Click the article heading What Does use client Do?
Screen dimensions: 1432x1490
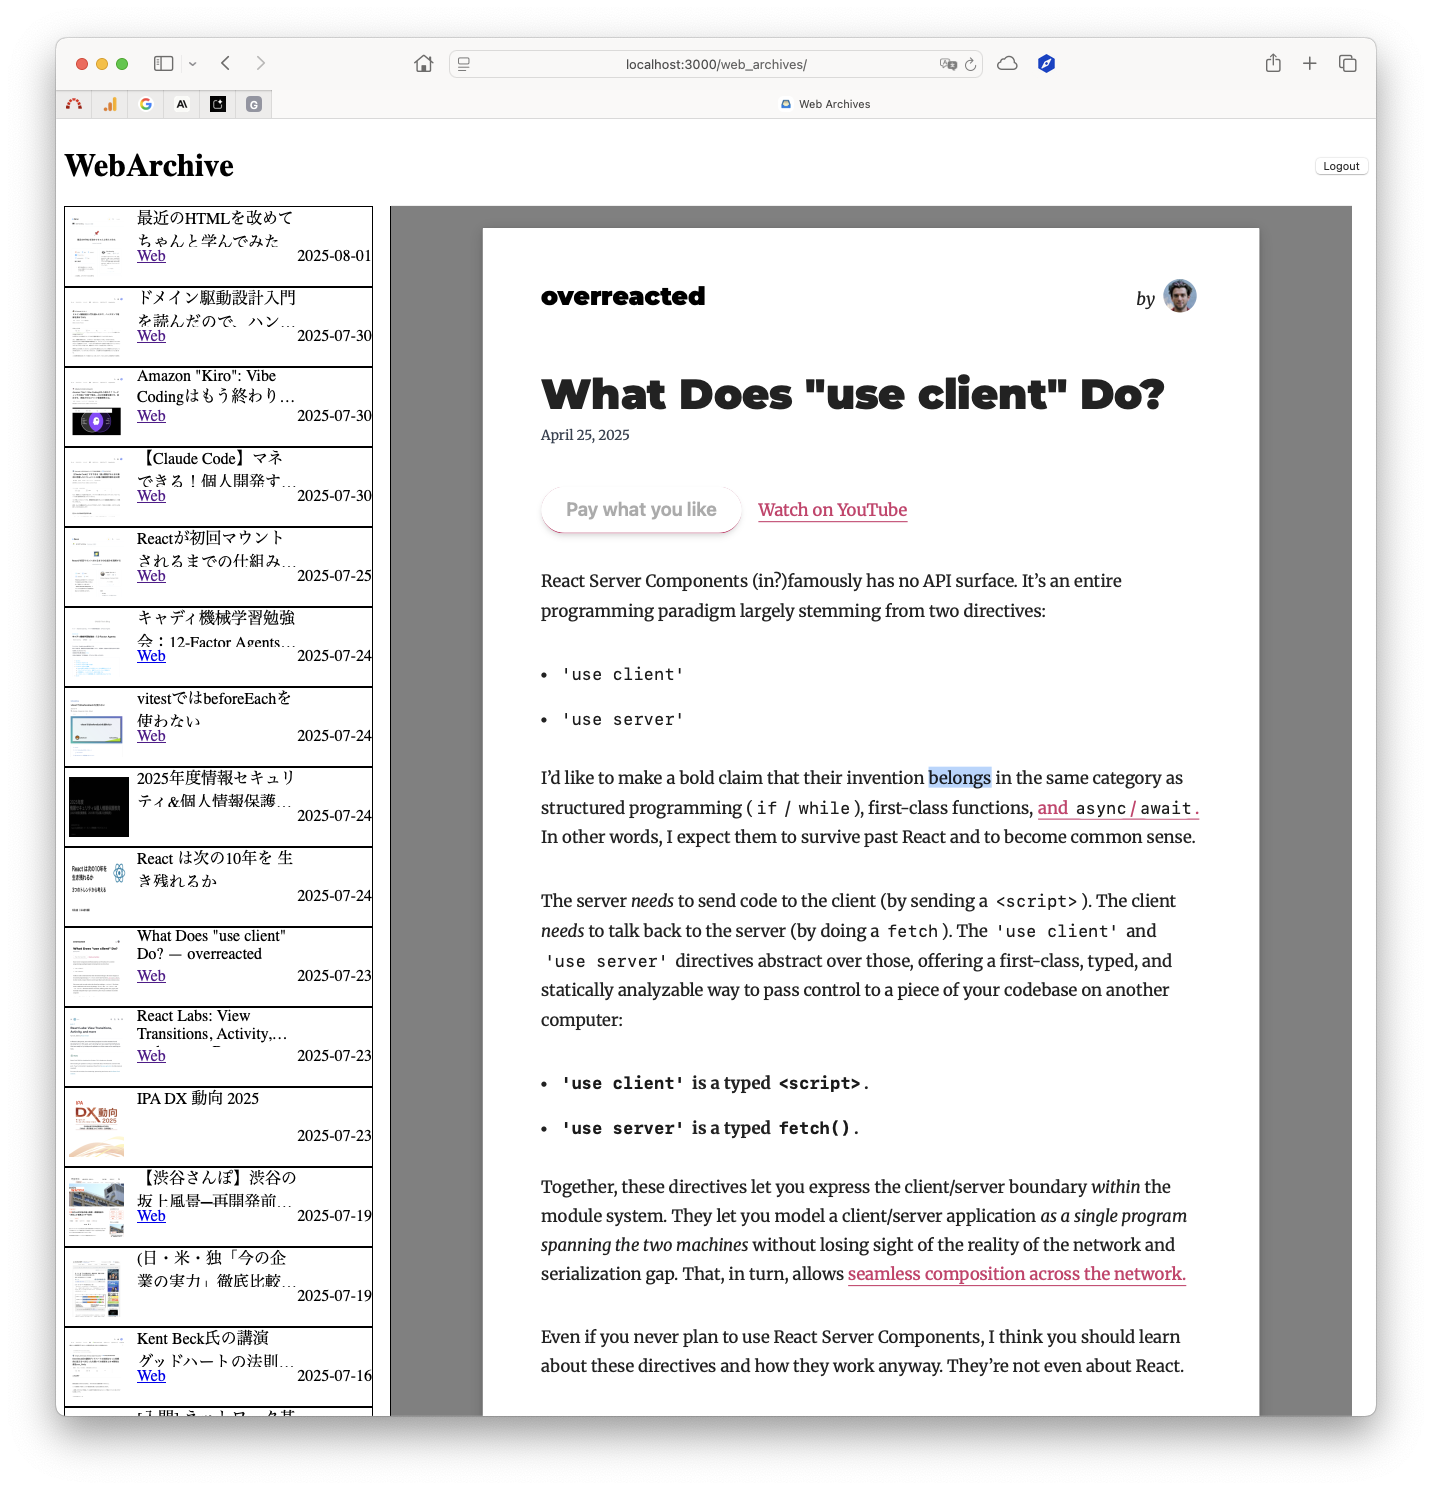[853, 394]
